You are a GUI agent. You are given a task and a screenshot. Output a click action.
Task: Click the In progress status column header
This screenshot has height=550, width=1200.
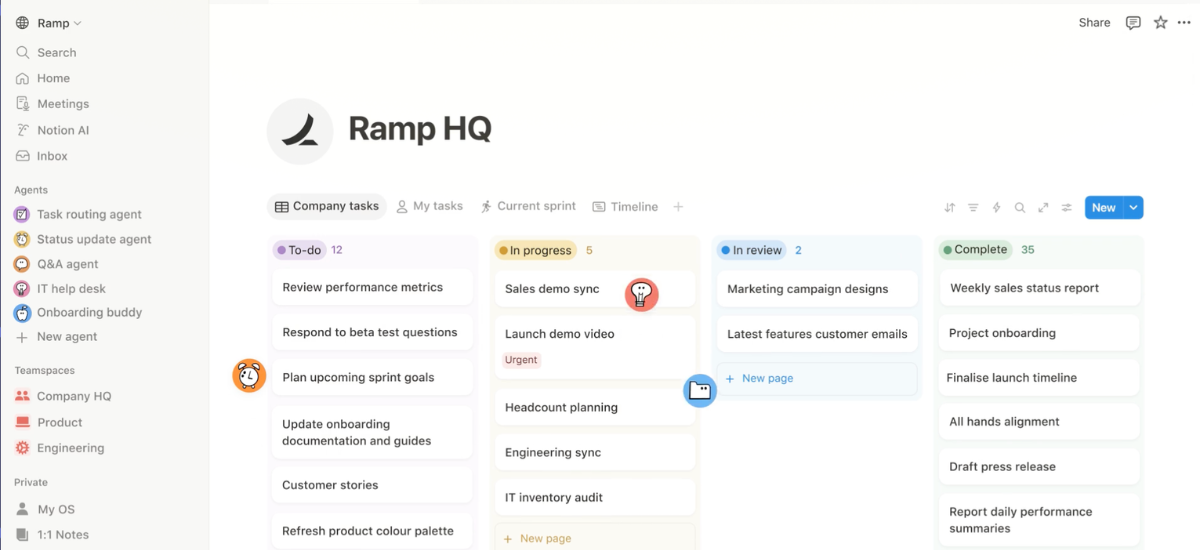[536, 250]
